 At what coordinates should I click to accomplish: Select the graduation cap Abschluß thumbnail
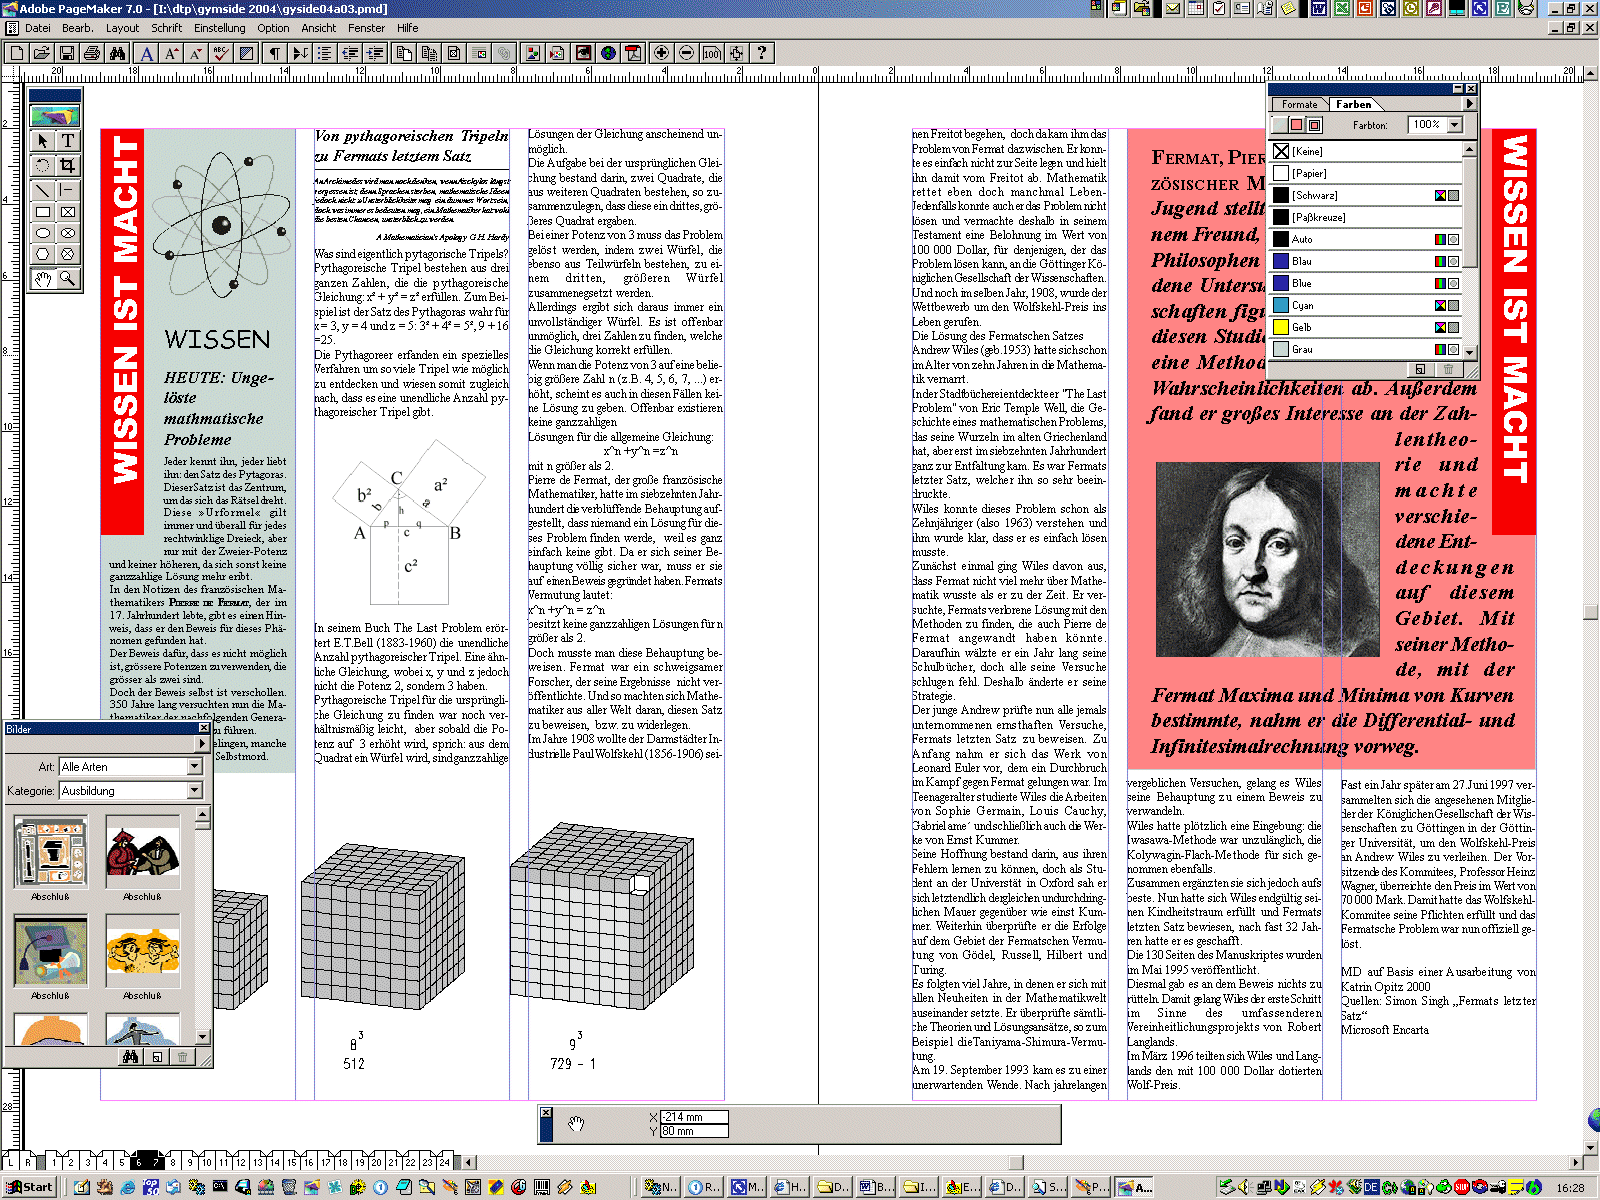(50, 951)
